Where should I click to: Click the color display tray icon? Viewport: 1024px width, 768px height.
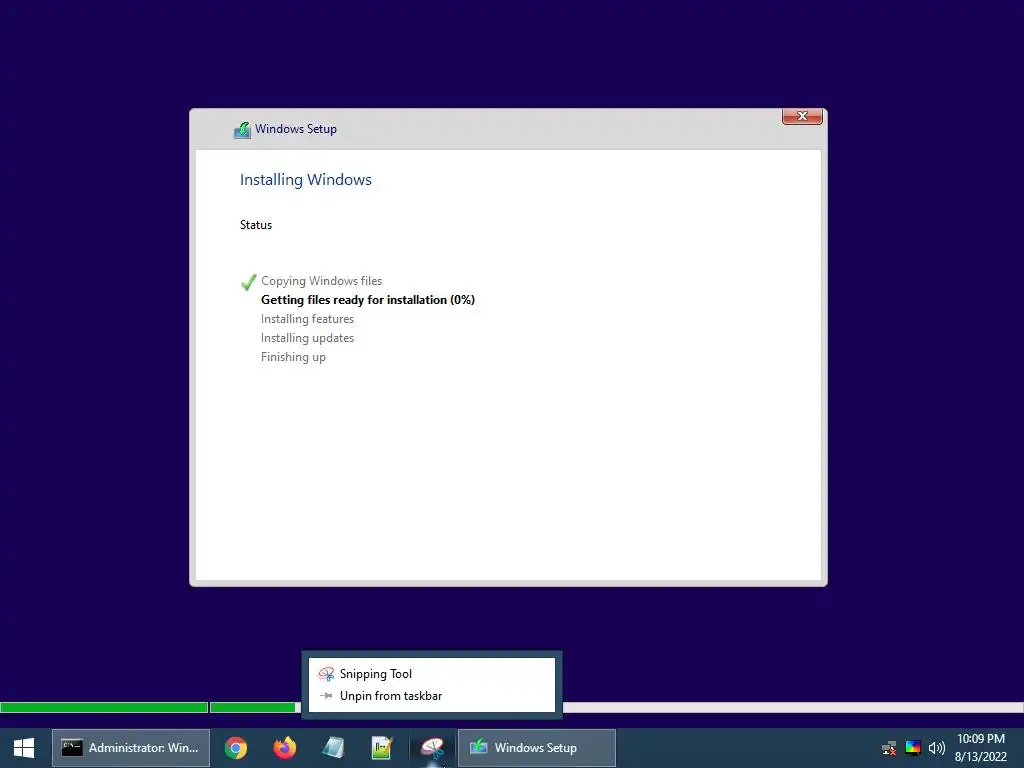click(x=913, y=748)
